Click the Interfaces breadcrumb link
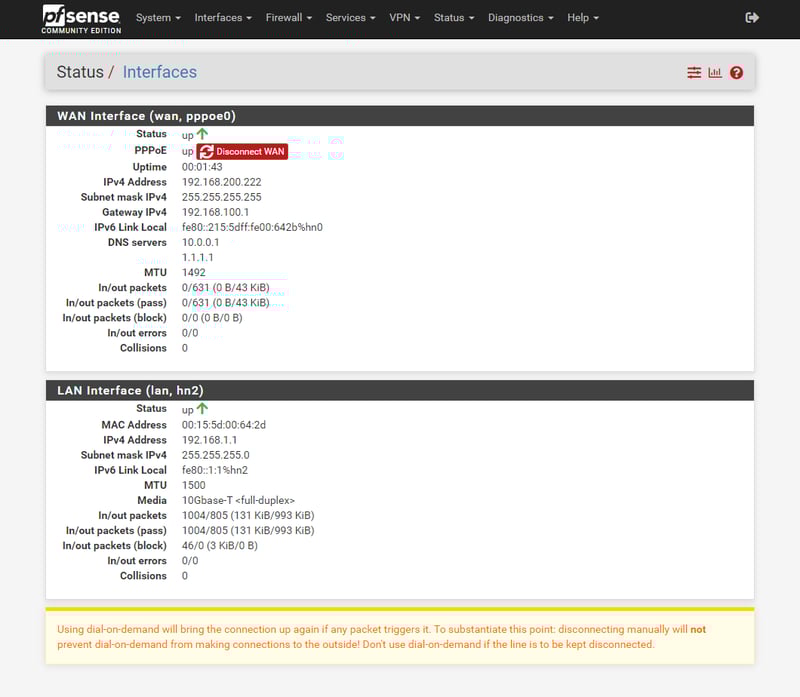The image size is (800, 697). coord(159,72)
